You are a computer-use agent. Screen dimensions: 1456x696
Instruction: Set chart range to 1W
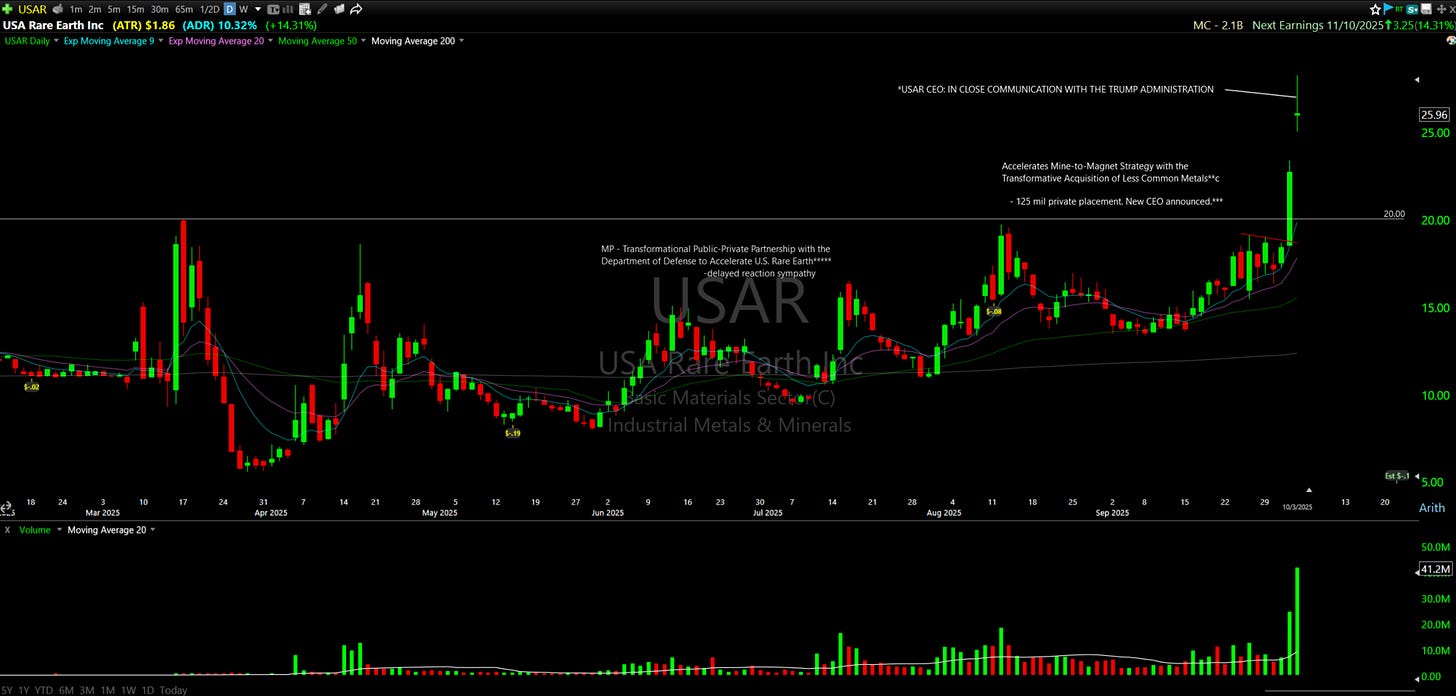click(x=128, y=690)
